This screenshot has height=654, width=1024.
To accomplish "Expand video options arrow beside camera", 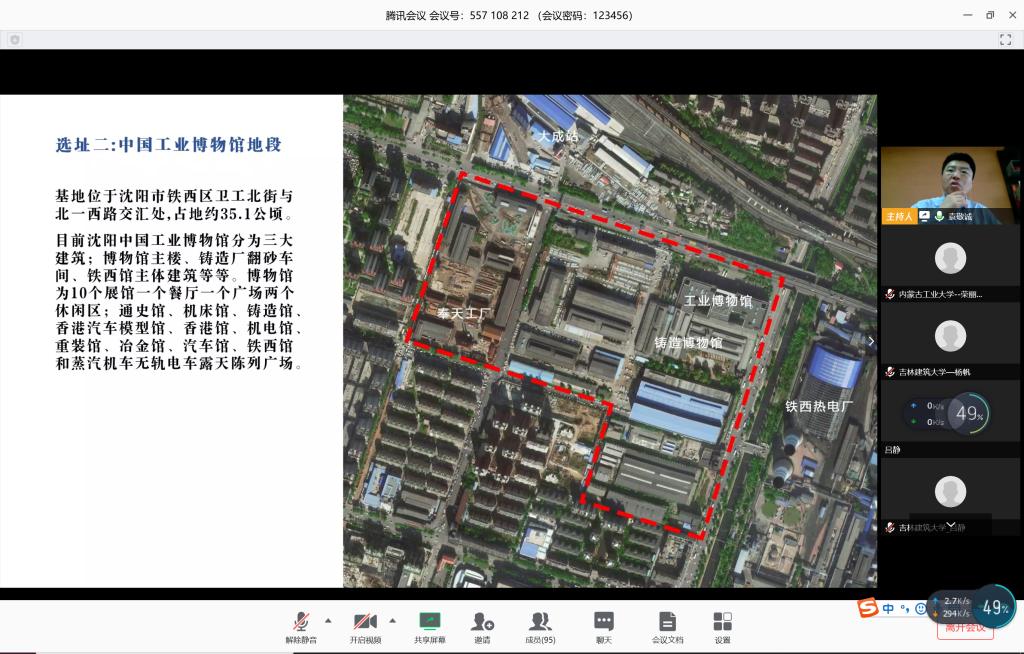I will click(x=392, y=620).
